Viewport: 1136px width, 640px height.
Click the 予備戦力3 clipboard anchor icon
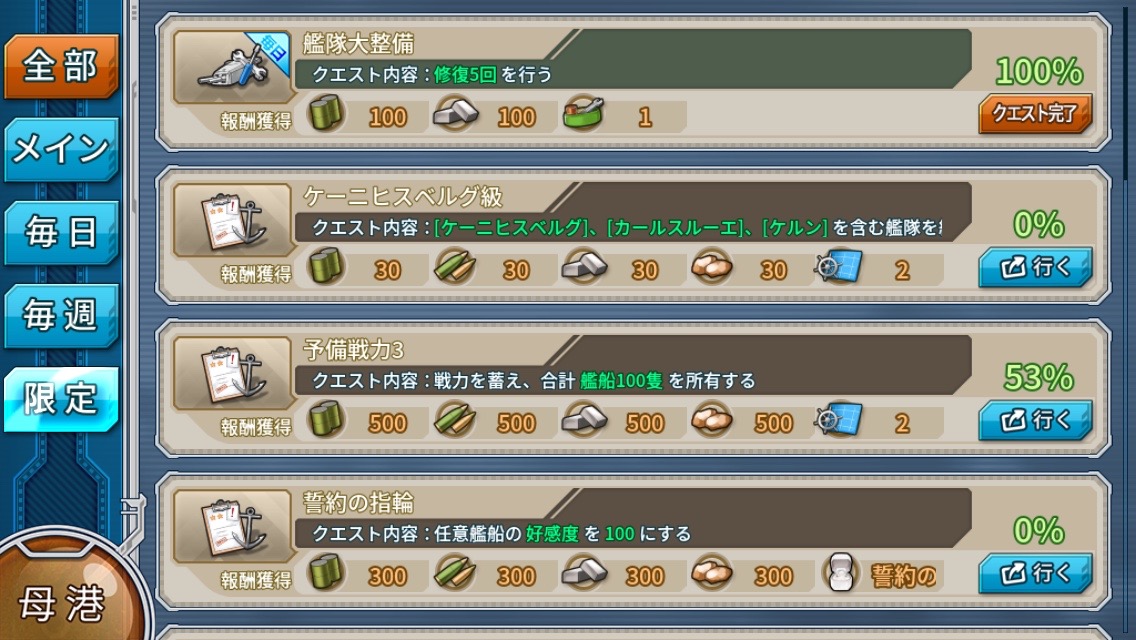point(233,373)
